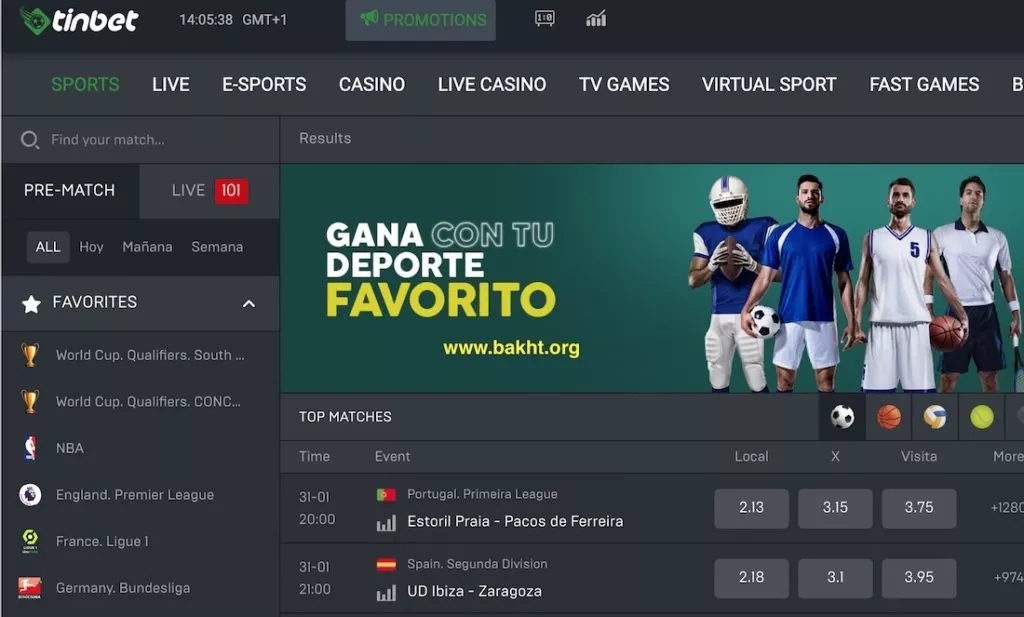1024x617 pixels.
Task: Open stats icon for UD Ibiza match
Action: pyautogui.click(x=386, y=592)
